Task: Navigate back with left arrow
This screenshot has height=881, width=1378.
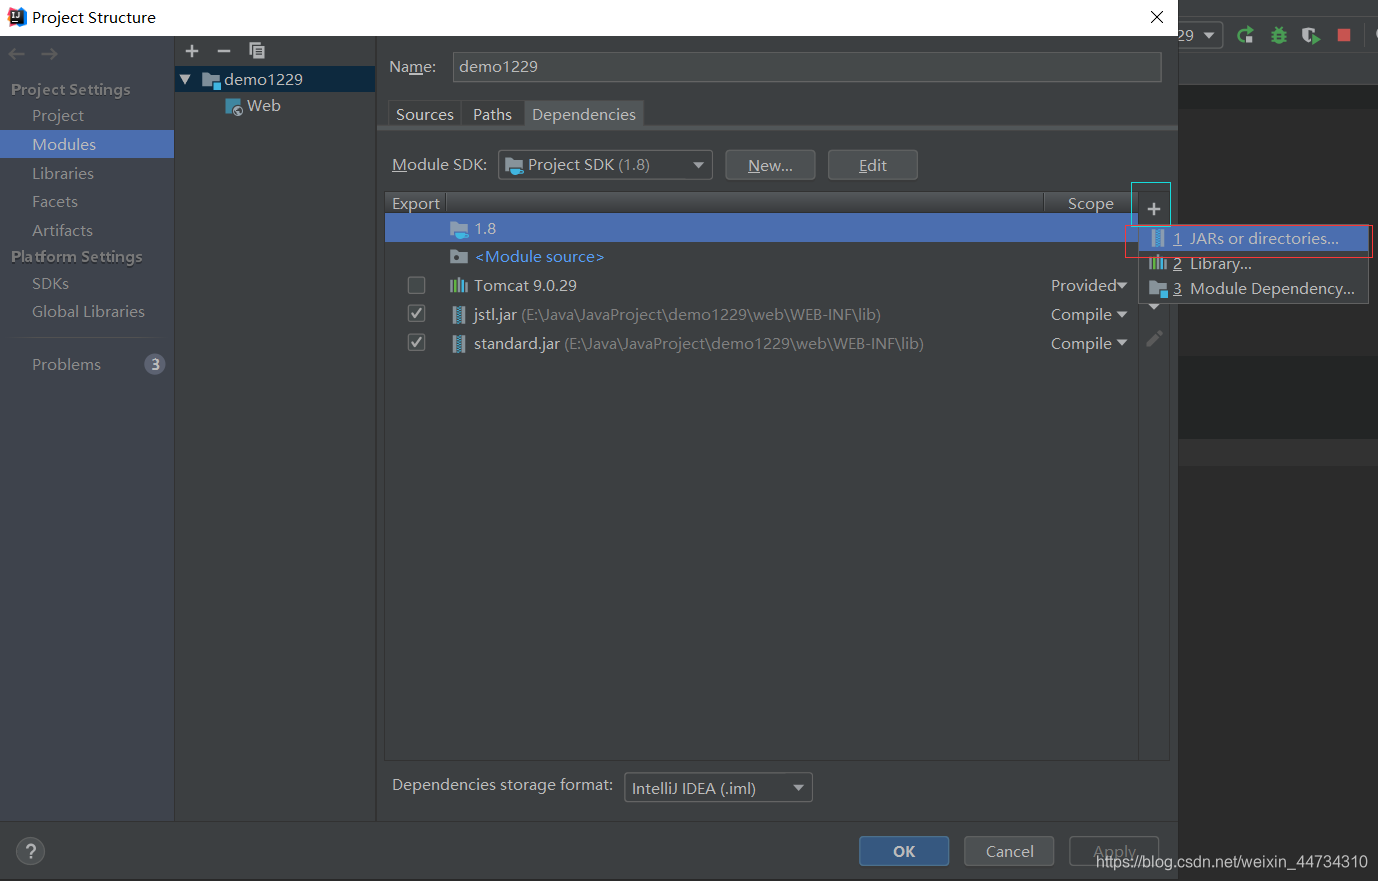Action: [17, 54]
